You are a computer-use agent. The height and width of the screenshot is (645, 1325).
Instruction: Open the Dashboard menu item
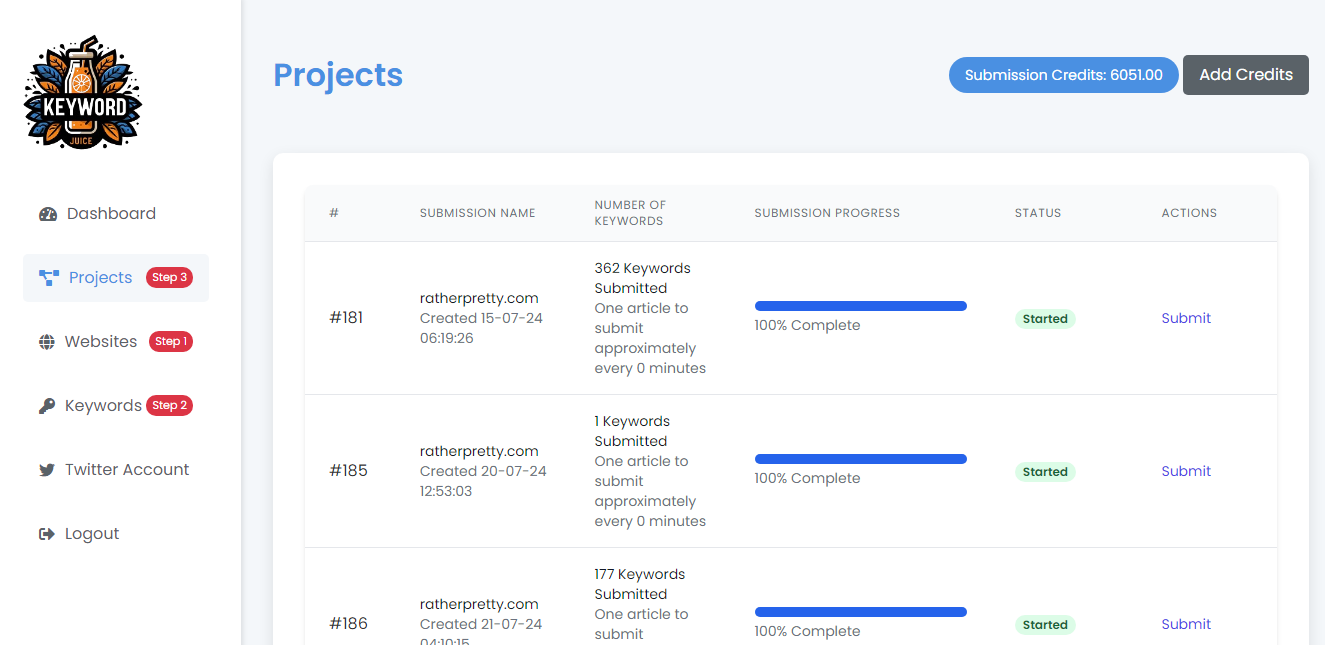point(111,214)
